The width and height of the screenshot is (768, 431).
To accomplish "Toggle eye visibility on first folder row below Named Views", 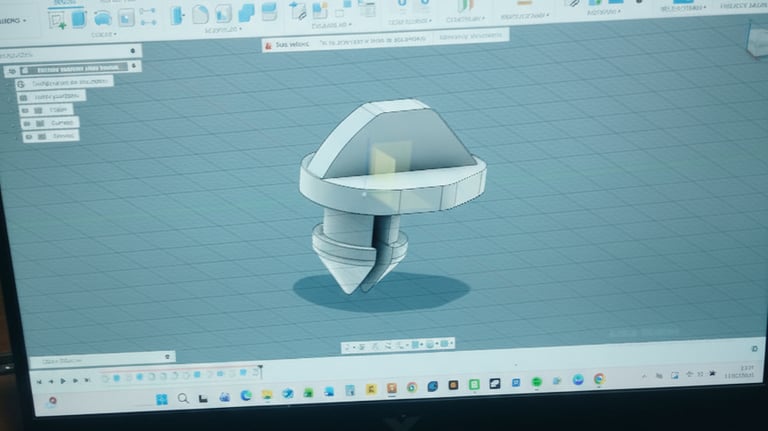I will 25,111.
